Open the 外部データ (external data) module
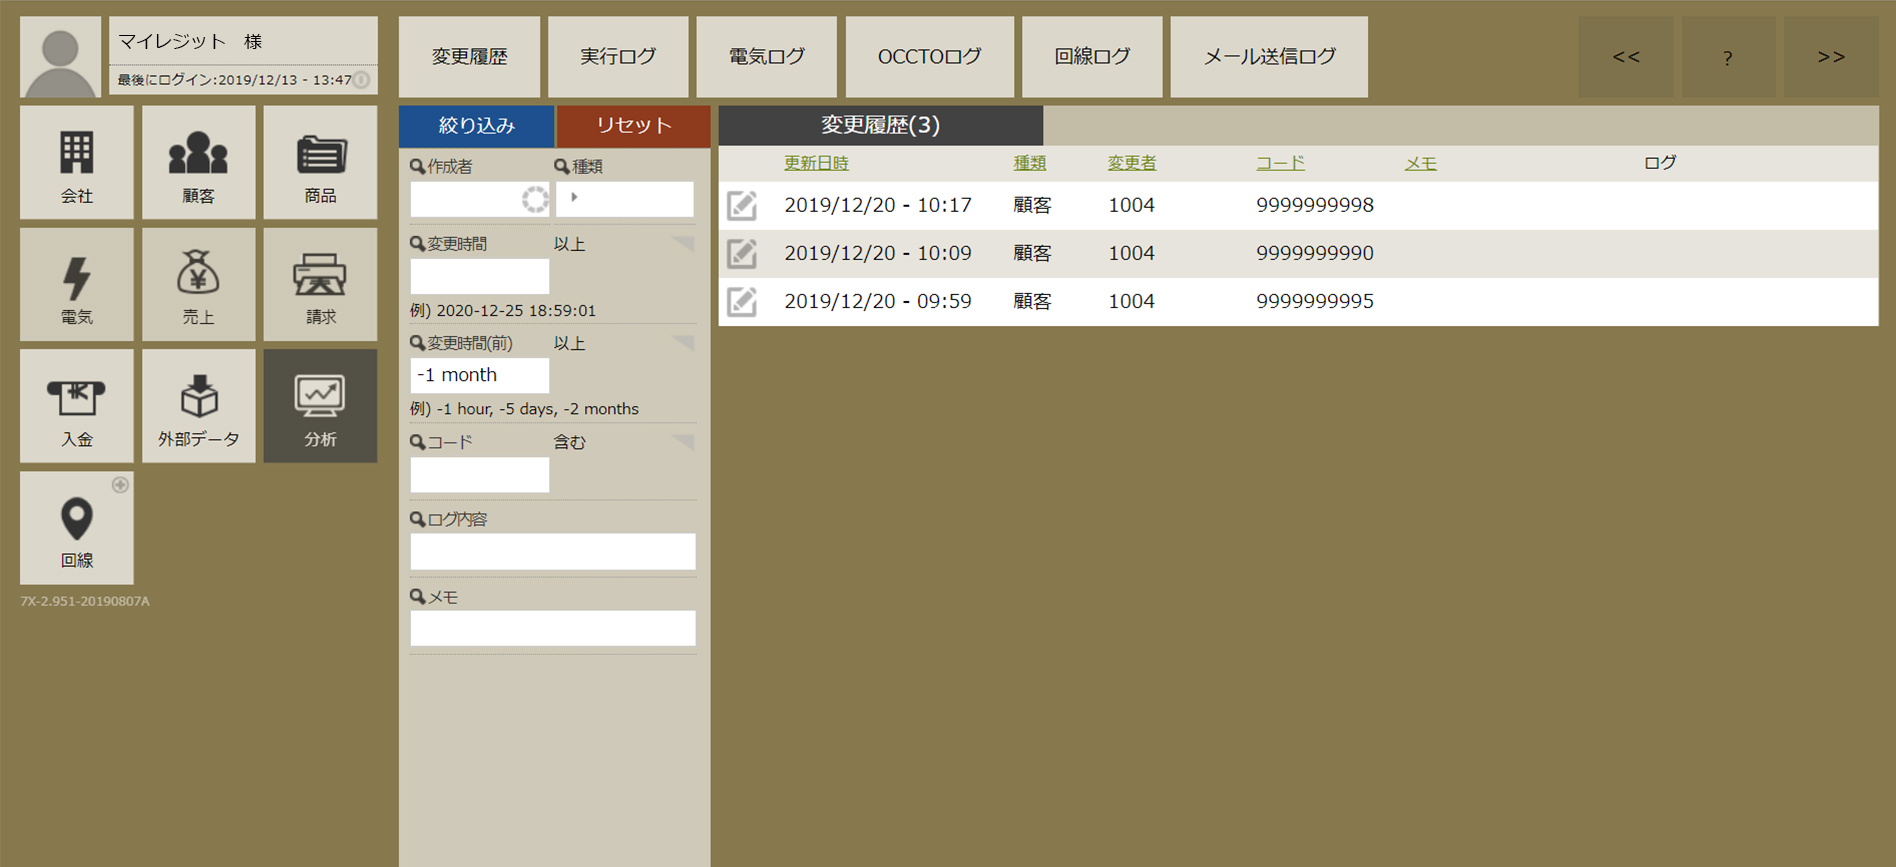The width and height of the screenshot is (1896, 867). coord(199,406)
